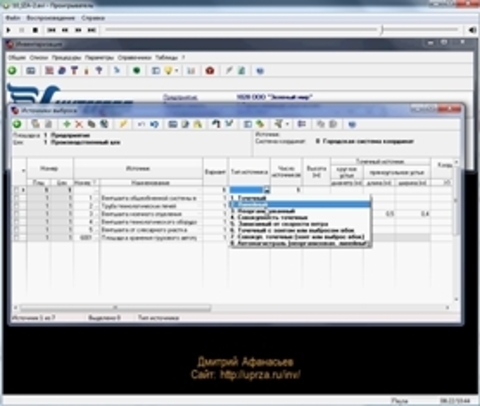
Task: Click the Play button in the media player
Action: (9, 30)
